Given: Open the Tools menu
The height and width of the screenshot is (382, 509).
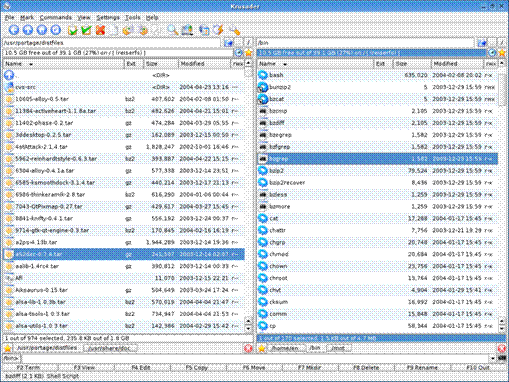Looking at the screenshot, I should [x=133, y=17].
